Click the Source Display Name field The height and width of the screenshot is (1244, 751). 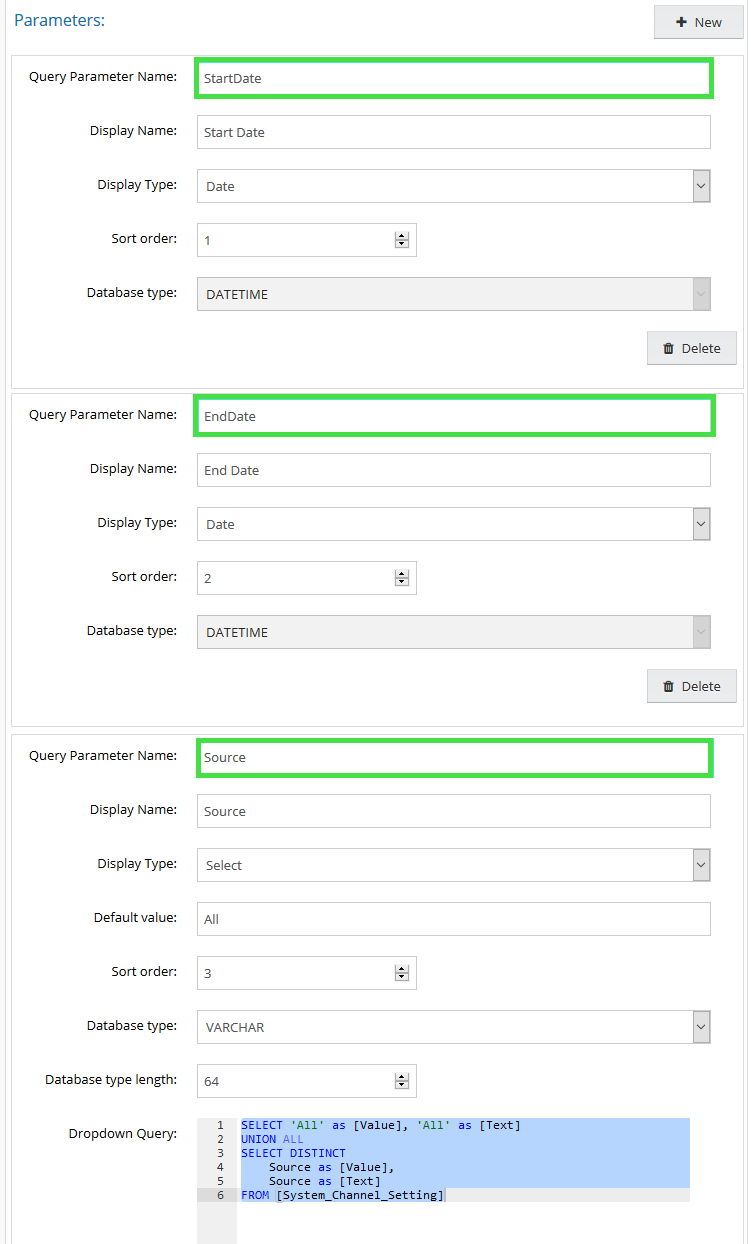453,811
